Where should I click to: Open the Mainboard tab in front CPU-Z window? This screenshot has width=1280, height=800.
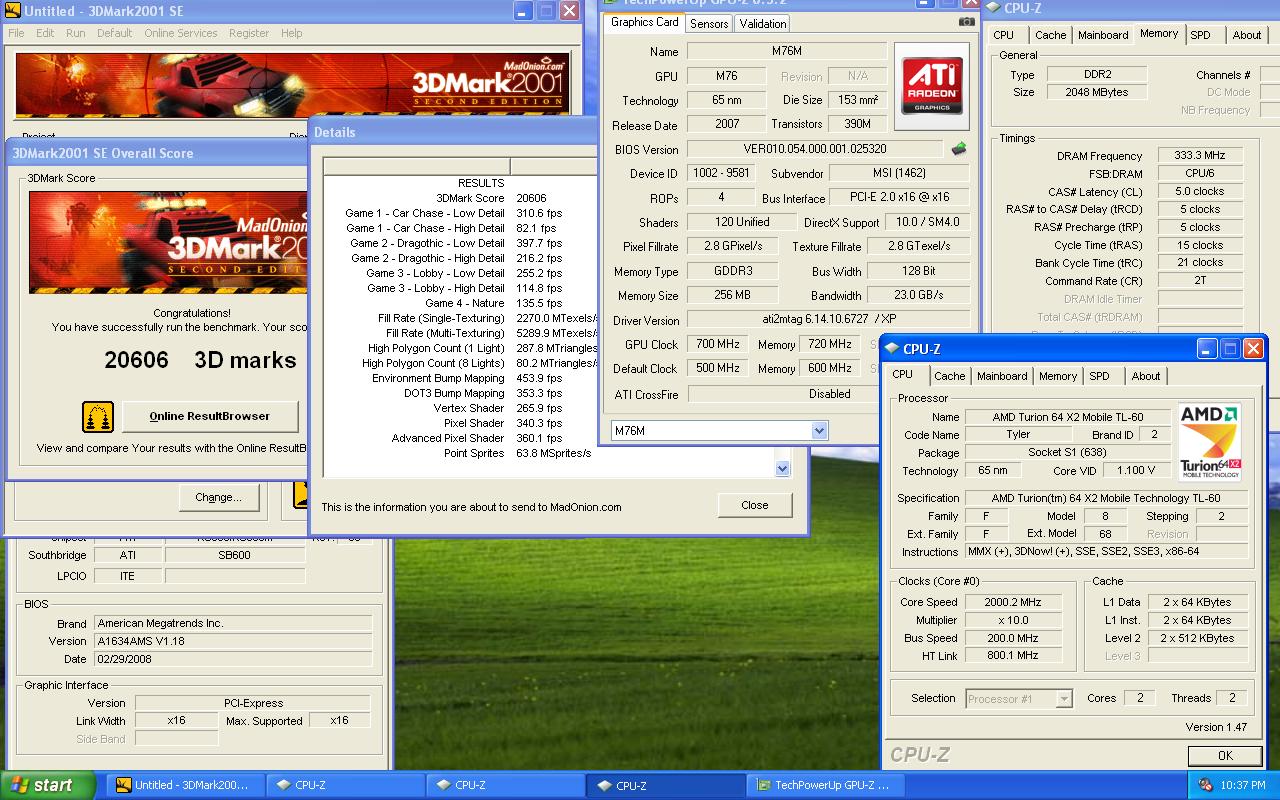point(1002,376)
